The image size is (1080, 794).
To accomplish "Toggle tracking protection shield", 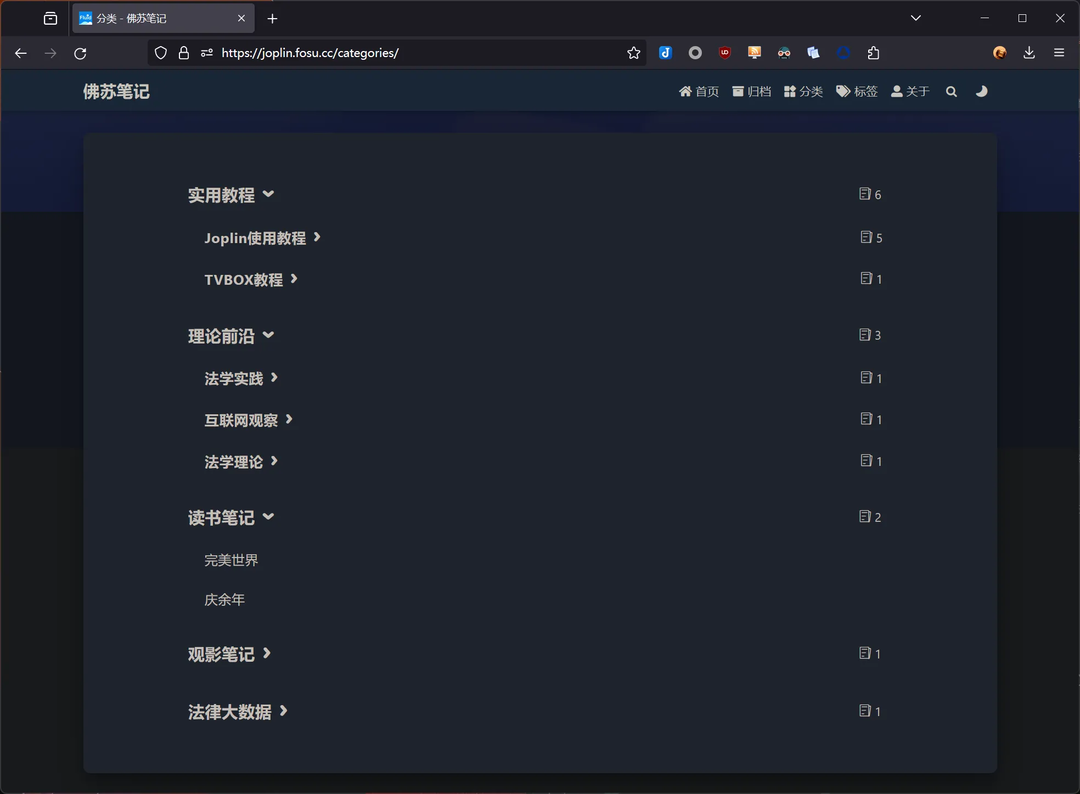I will 161,52.
